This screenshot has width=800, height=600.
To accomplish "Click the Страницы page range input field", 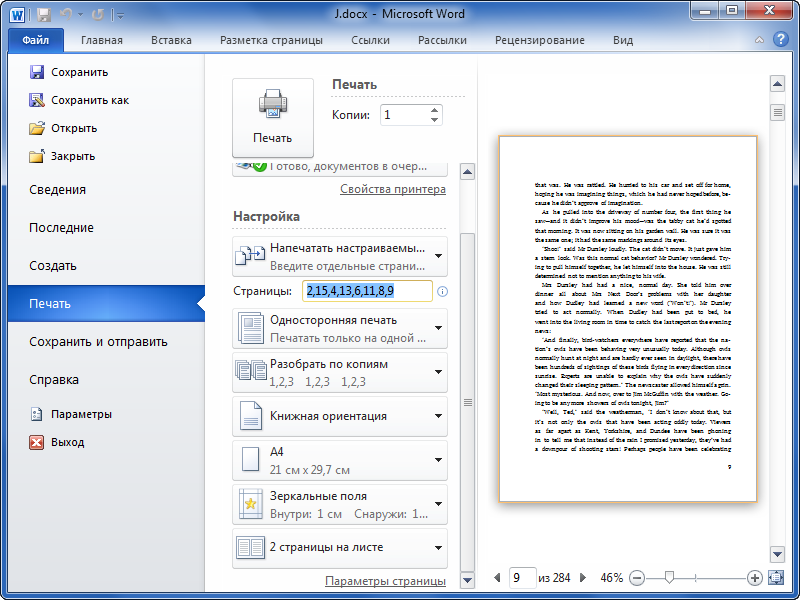I will (367, 291).
